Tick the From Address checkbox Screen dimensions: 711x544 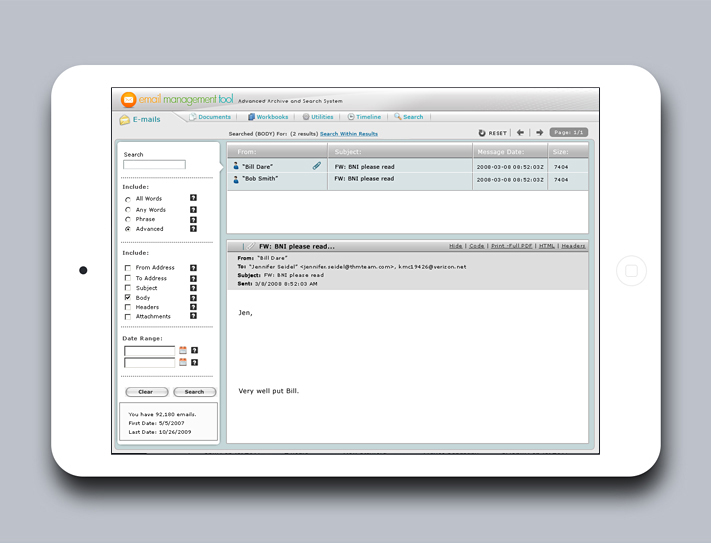pyautogui.click(x=128, y=268)
